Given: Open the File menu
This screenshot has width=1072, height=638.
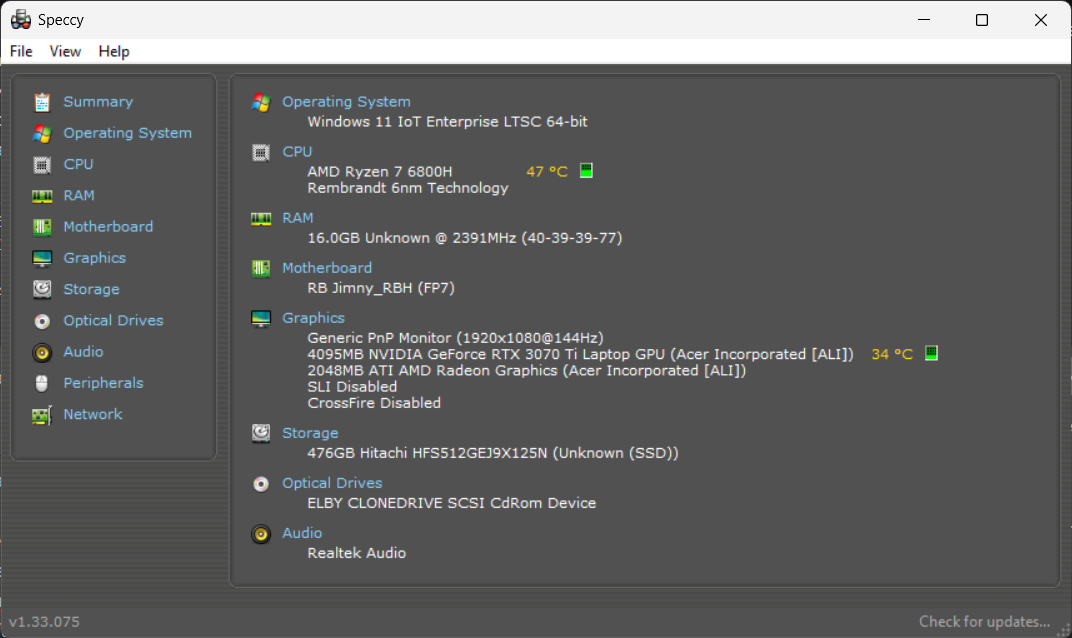Looking at the screenshot, I should [21, 51].
